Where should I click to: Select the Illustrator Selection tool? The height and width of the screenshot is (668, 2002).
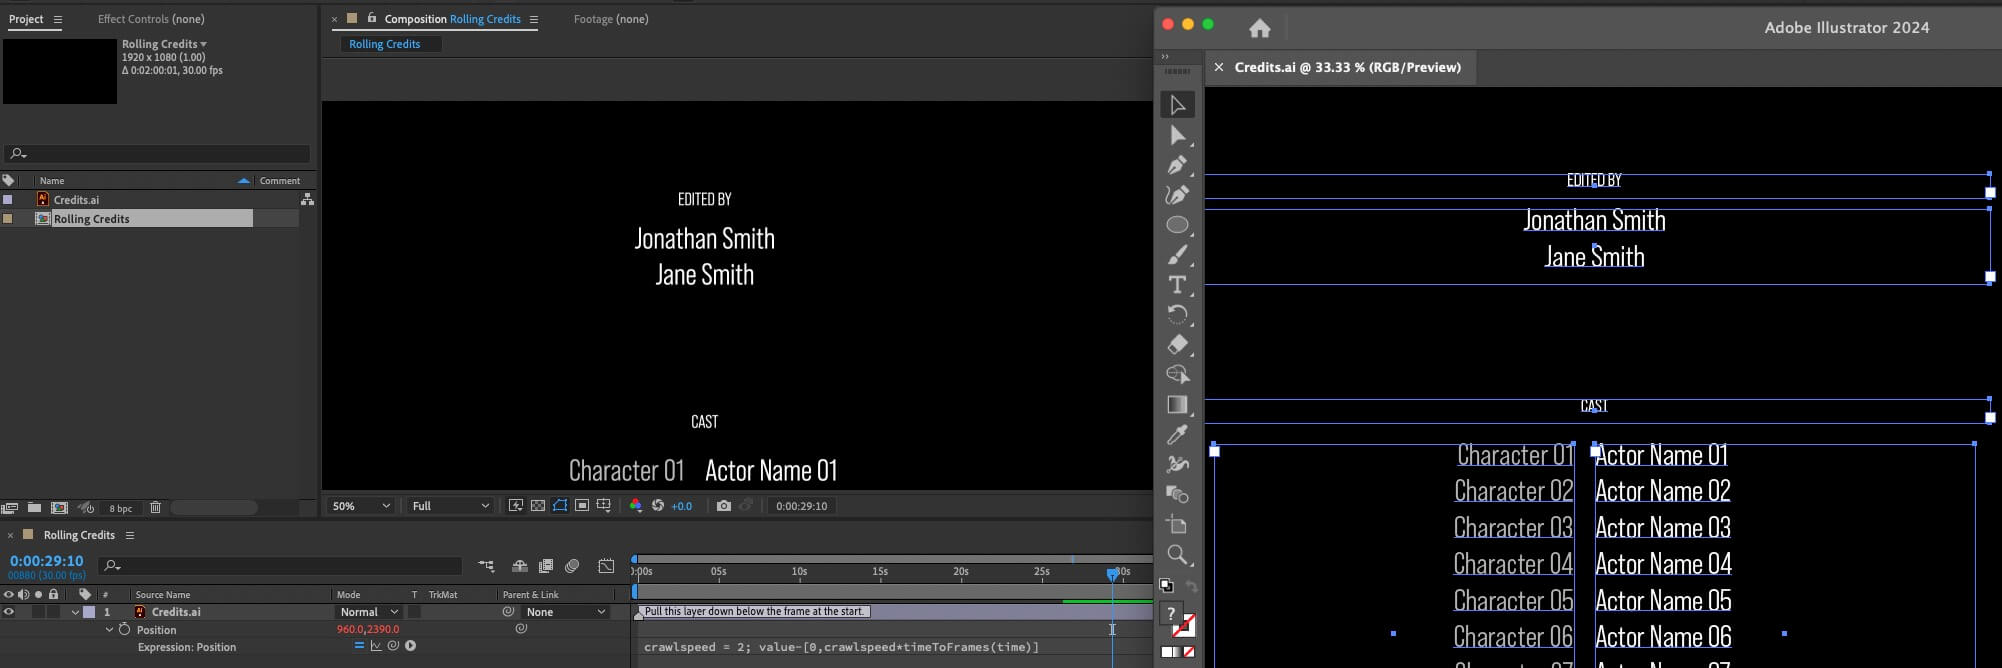pyautogui.click(x=1177, y=105)
